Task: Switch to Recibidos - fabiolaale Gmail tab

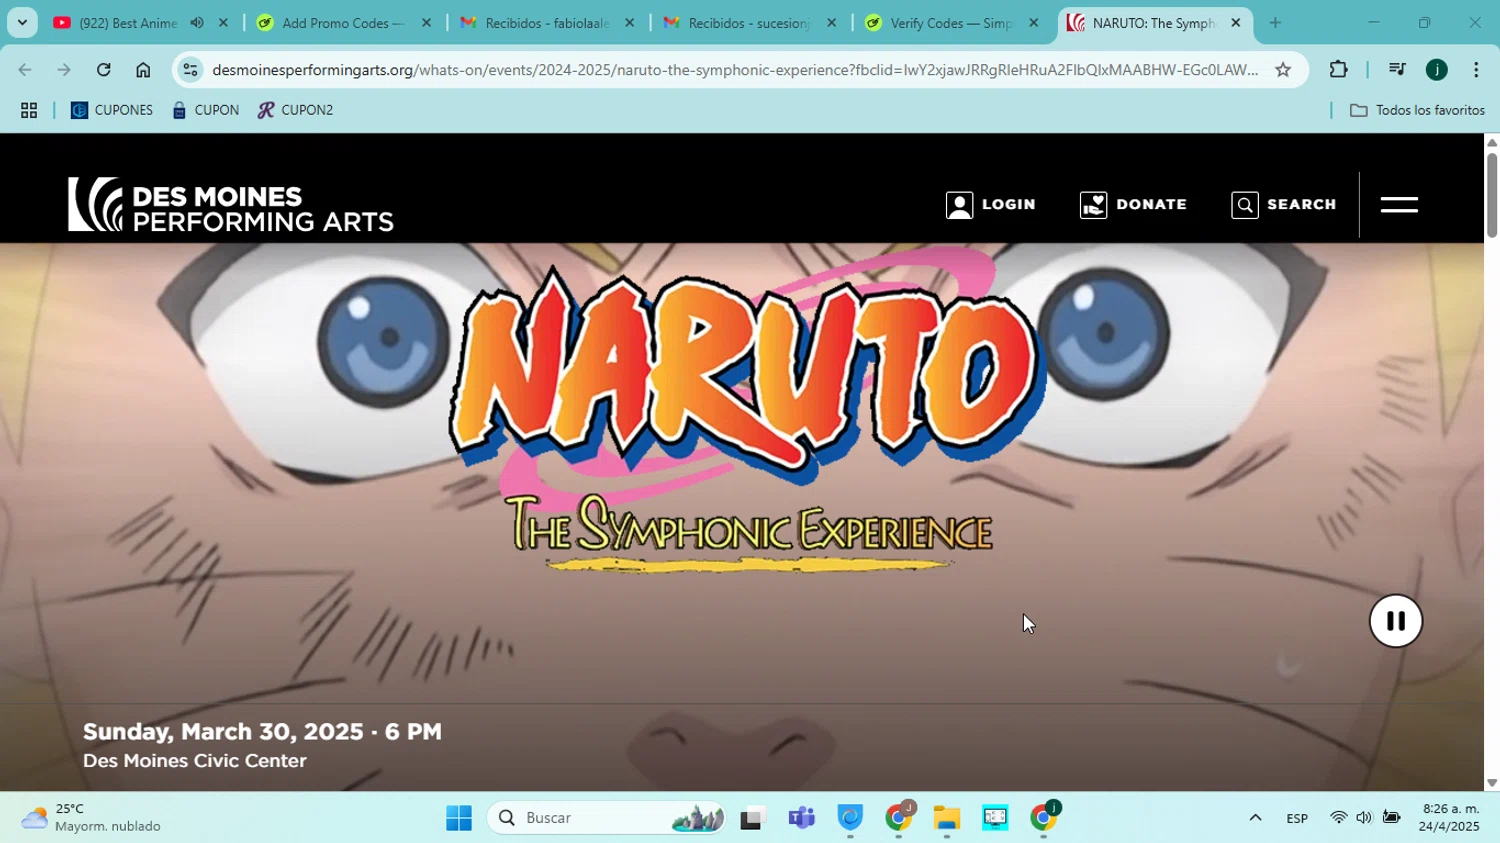Action: (546, 22)
